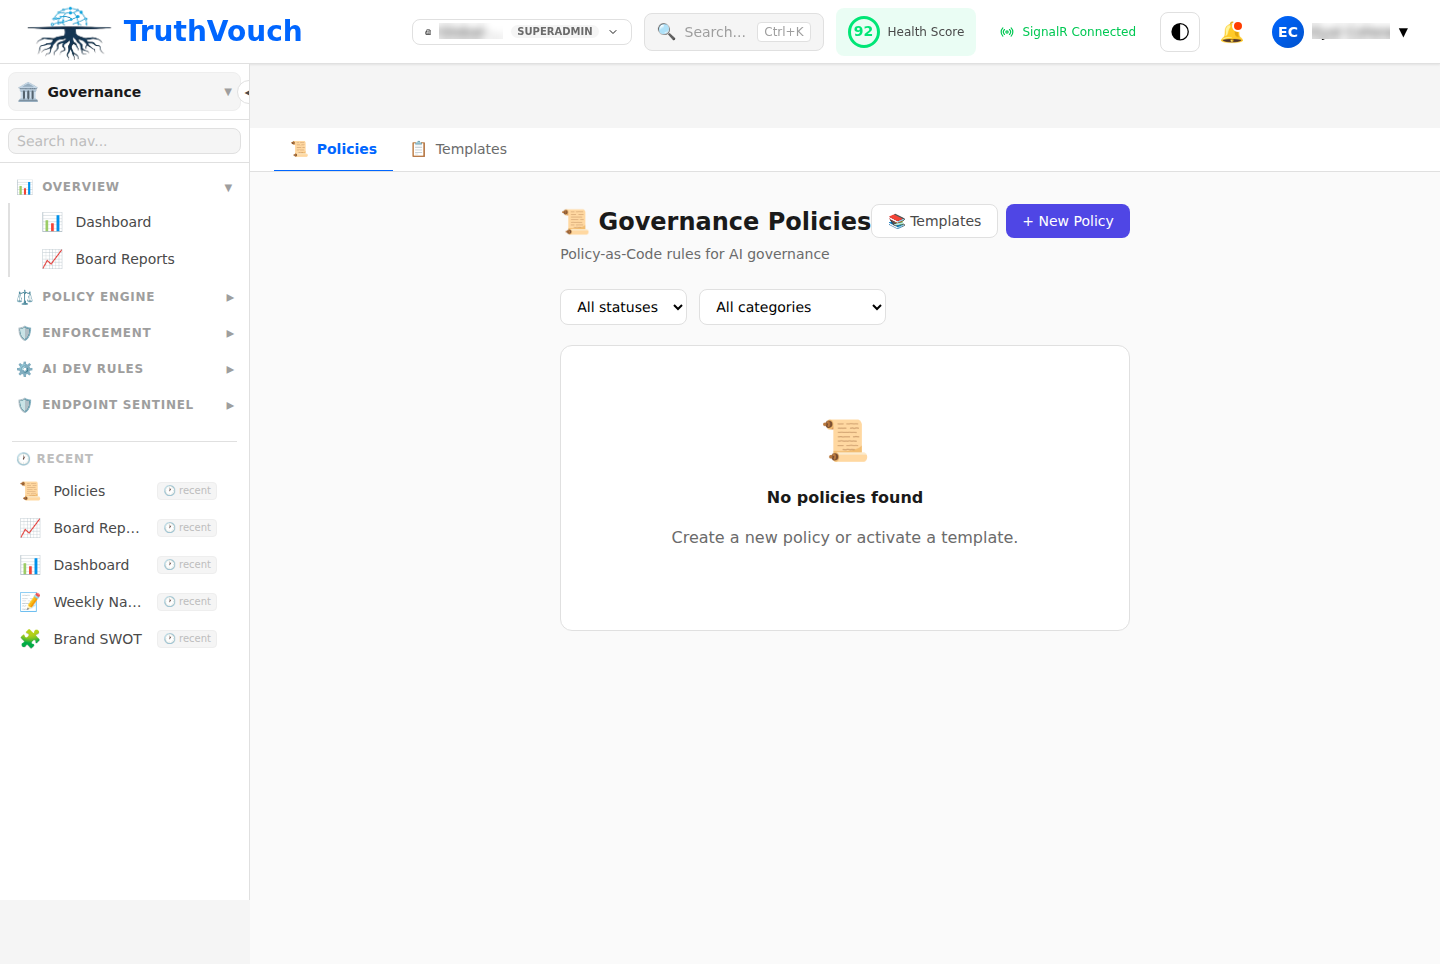Select the Board Reports chart icon

(x=52, y=258)
